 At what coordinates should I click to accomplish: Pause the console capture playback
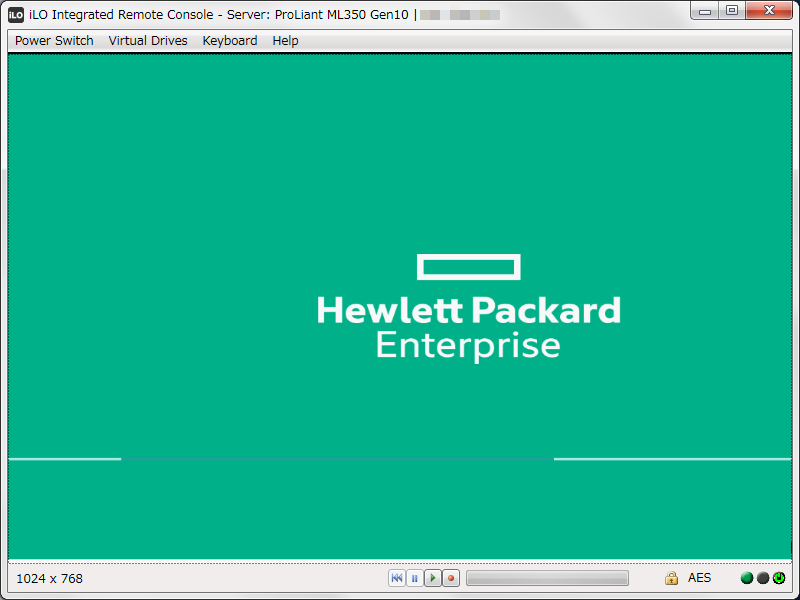(415, 578)
